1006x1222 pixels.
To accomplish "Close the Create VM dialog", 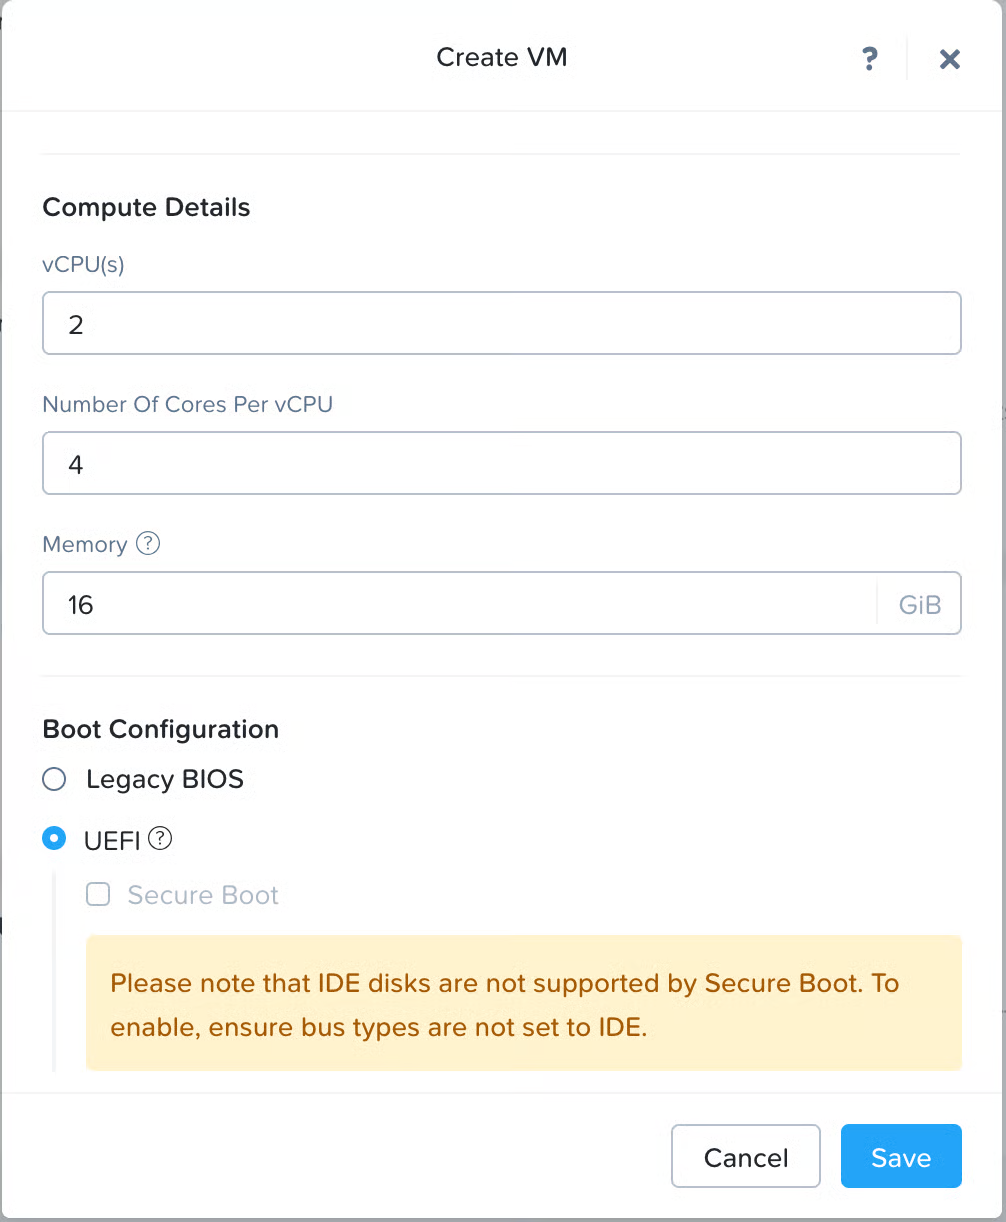I will coord(949,59).
